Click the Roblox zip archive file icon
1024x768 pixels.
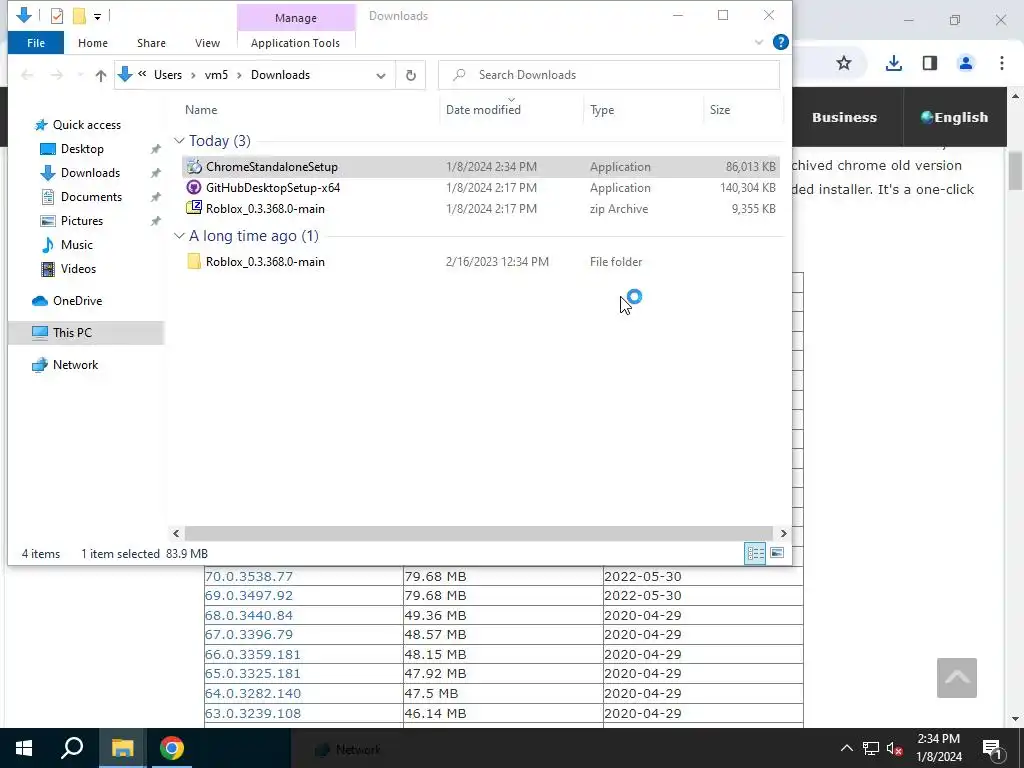point(194,208)
